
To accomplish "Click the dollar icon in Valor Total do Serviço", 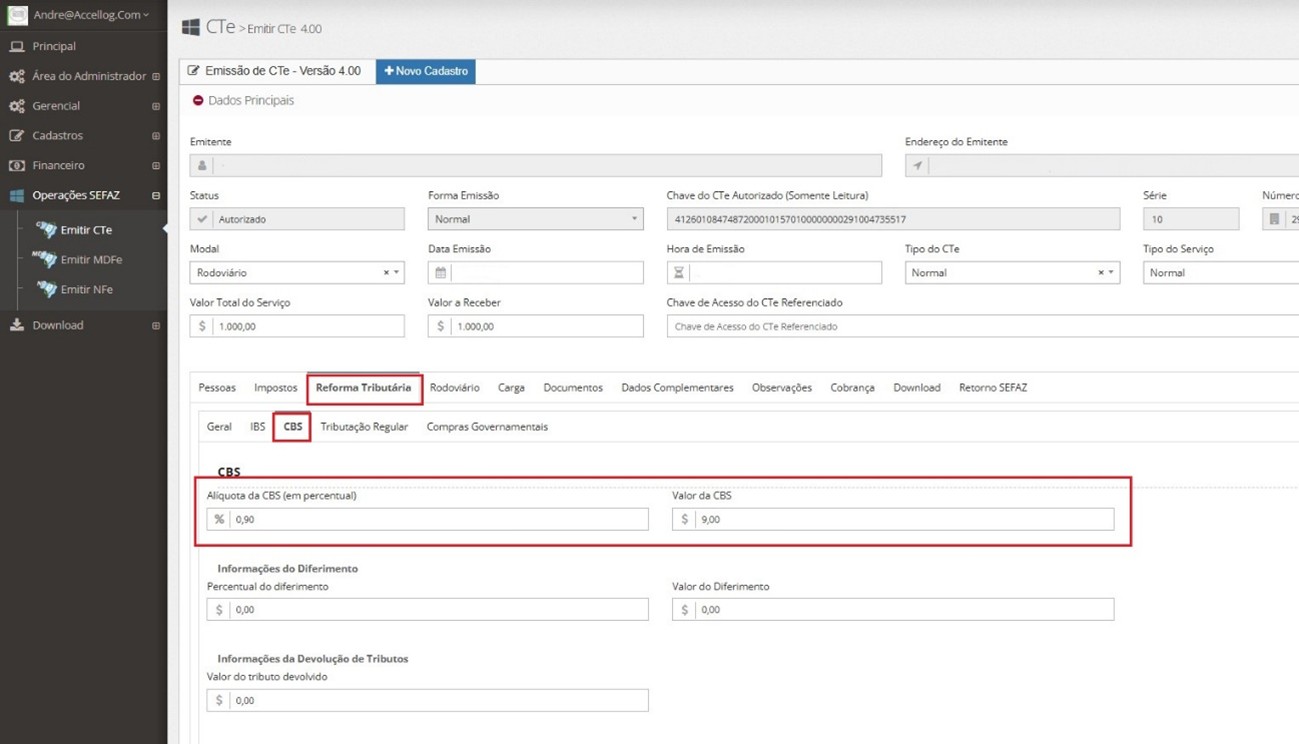I will pos(202,326).
